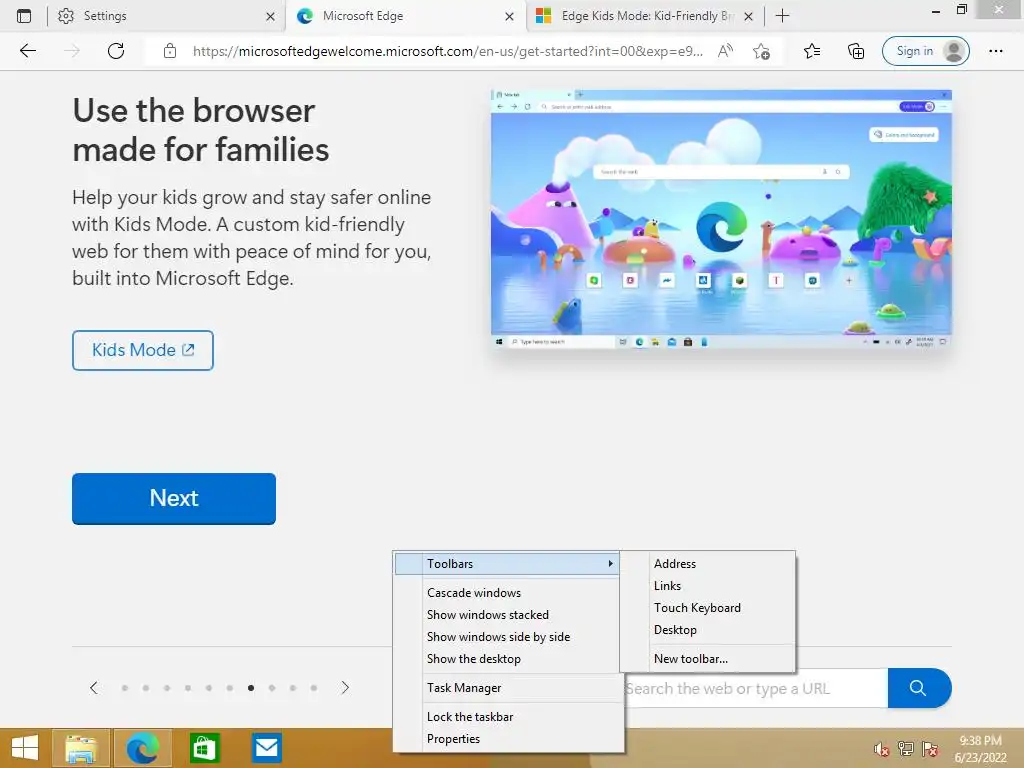Open Mail app from taskbar
This screenshot has height=768, width=1024.
point(266,748)
